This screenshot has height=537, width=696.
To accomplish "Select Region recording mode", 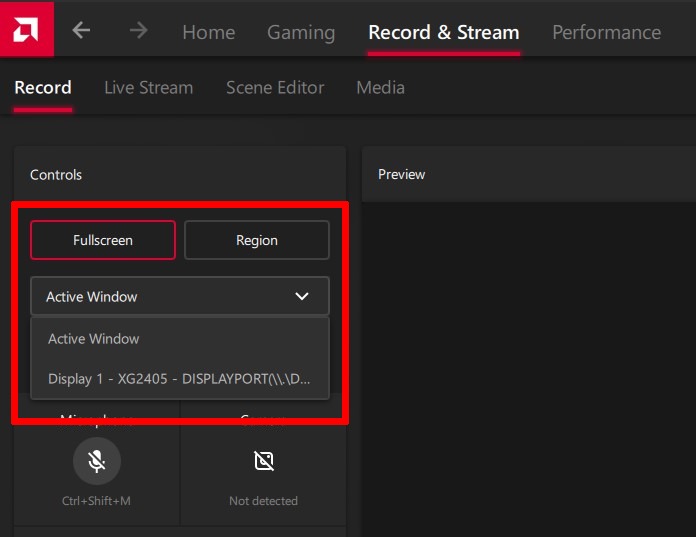I will 257,240.
